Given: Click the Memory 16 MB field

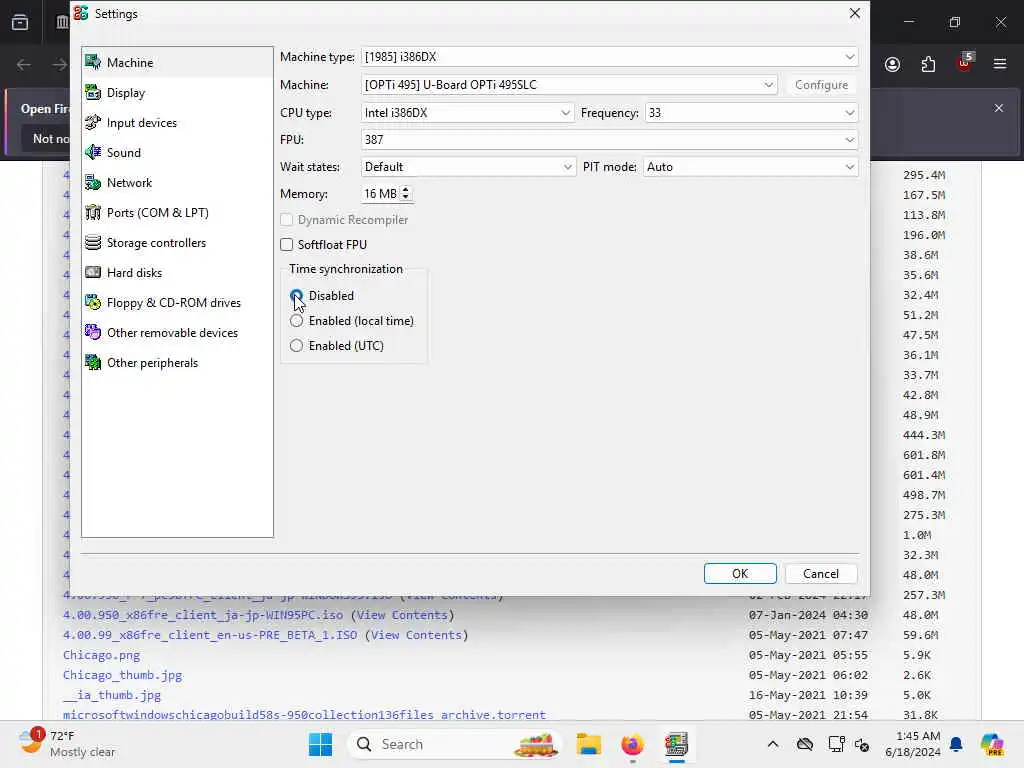Looking at the screenshot, I should tap(379, 194).
